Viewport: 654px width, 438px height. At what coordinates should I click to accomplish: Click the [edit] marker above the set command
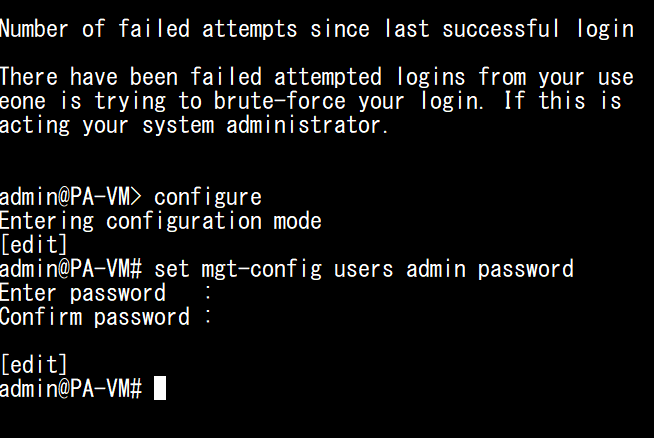pos(34,244)
